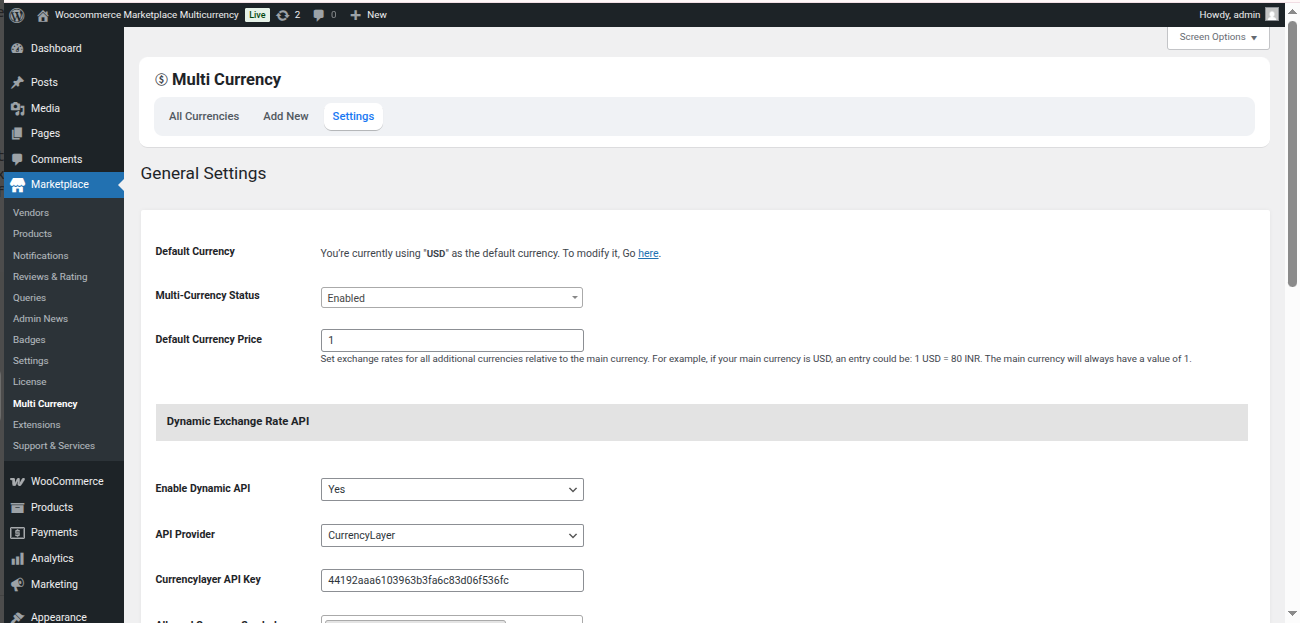The image size is (1300, 623).
Task: Click the Dashboard gauge icon
Action: coord(17,48)
